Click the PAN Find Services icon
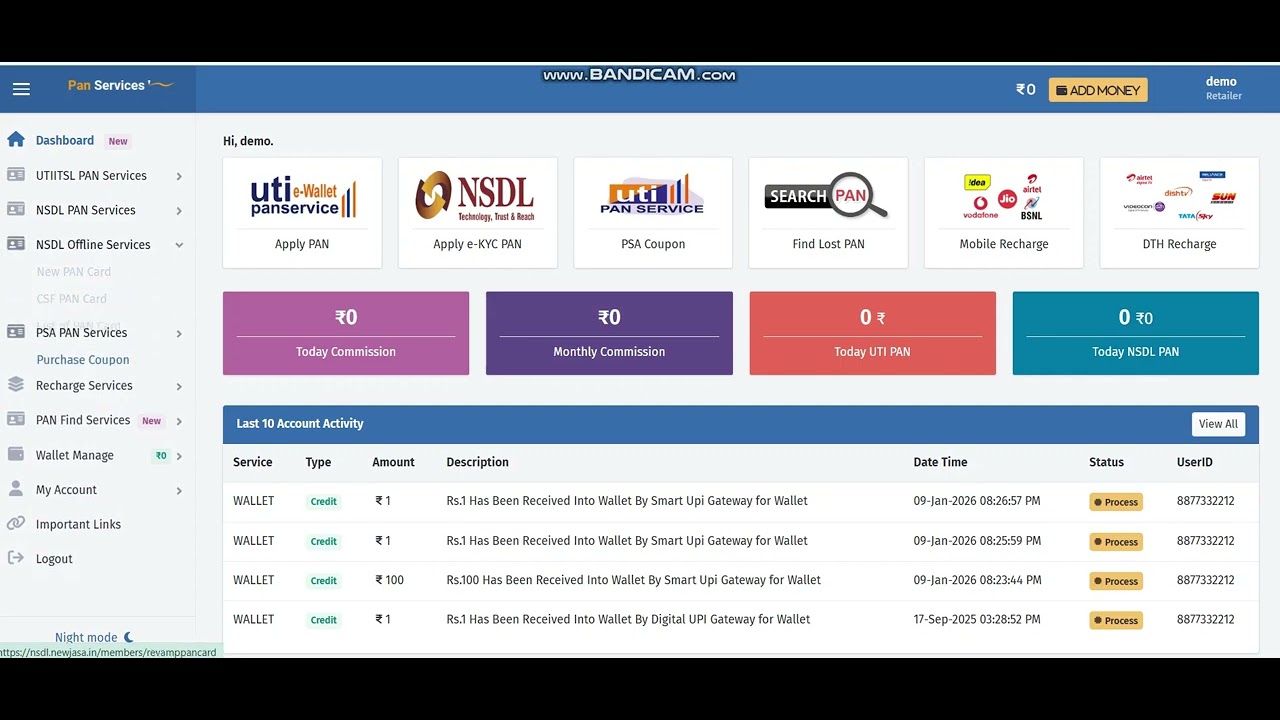The width and height of the screenshot is (1280, 720). point(16,420)
